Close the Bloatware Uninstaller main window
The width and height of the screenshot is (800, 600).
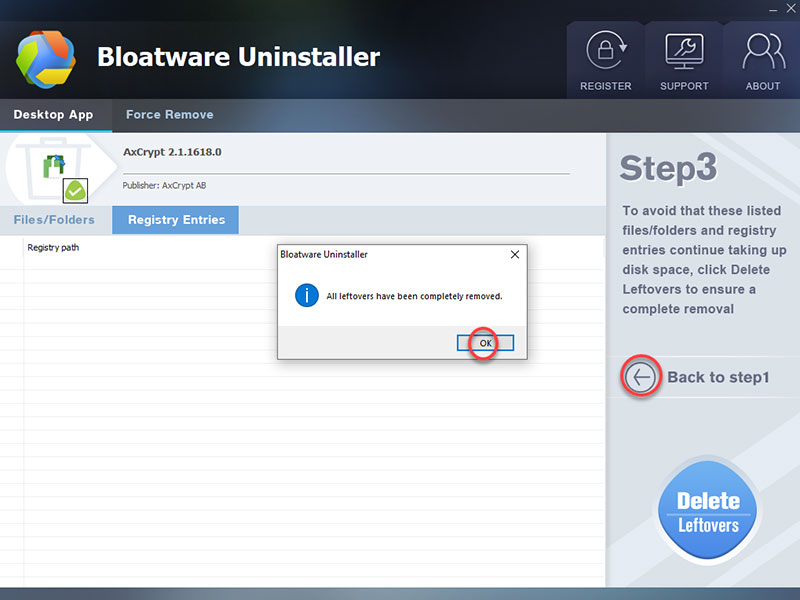tap(791, 9)
